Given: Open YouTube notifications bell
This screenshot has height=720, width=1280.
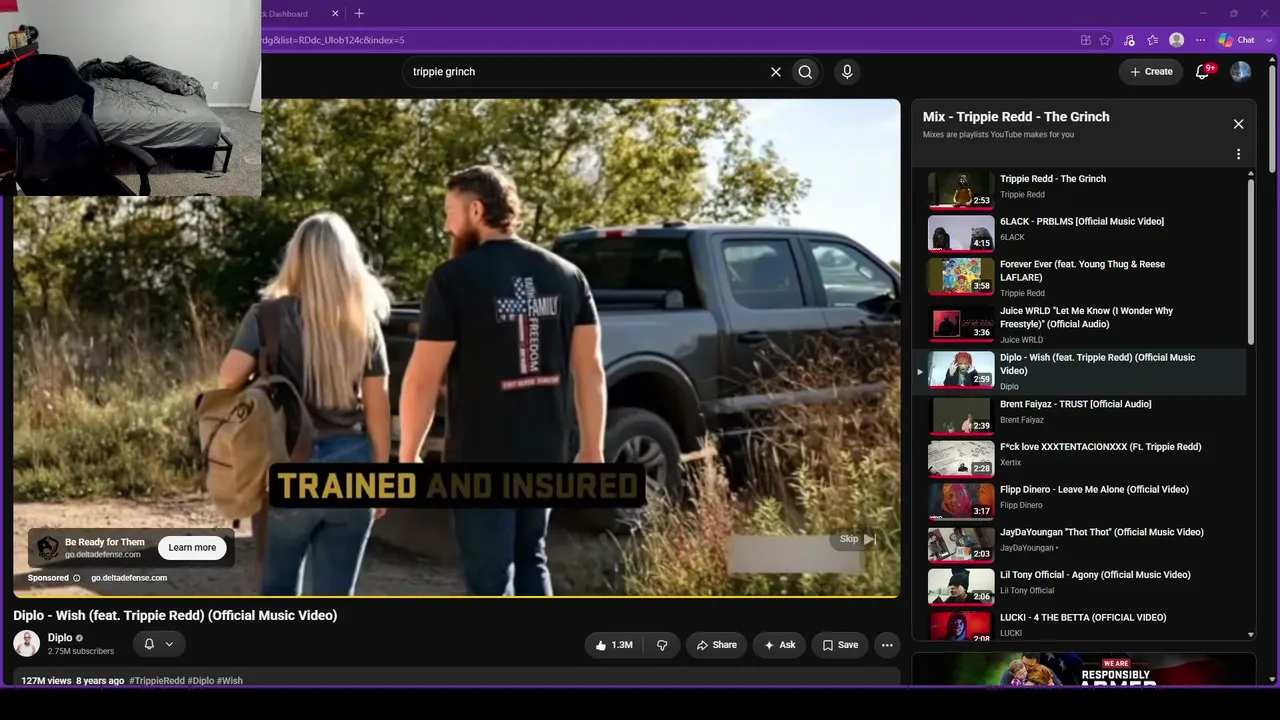Looking at the screenshot, I should pos(1203,72).
